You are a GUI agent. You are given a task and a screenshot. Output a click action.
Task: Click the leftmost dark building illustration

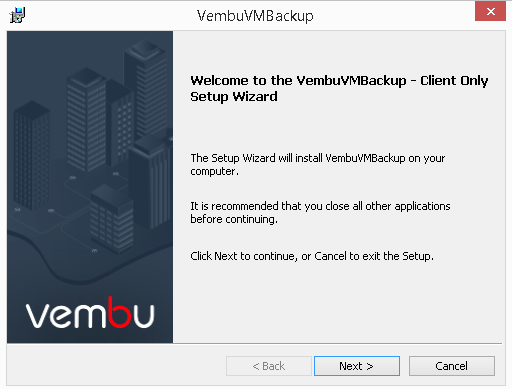coord(32,155)
